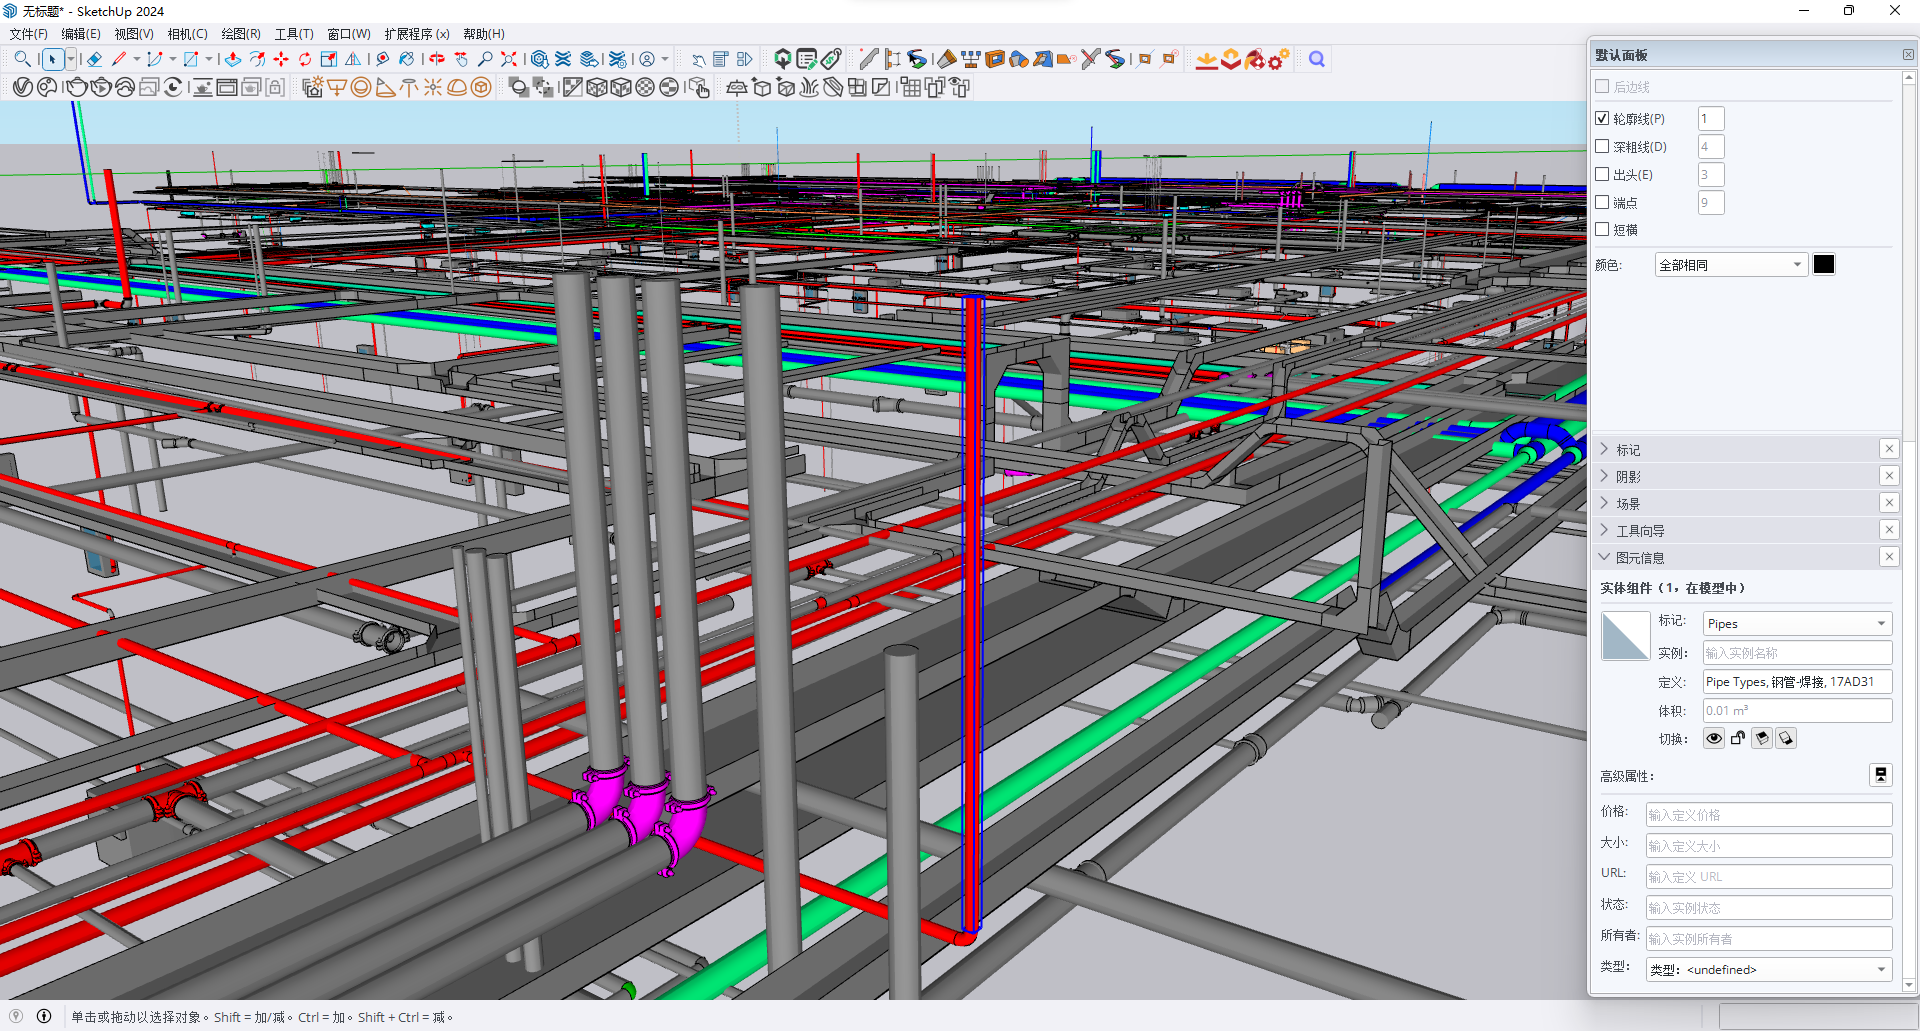Open the 扩展程序(x) extensions menu

click(x=416, y=34)
